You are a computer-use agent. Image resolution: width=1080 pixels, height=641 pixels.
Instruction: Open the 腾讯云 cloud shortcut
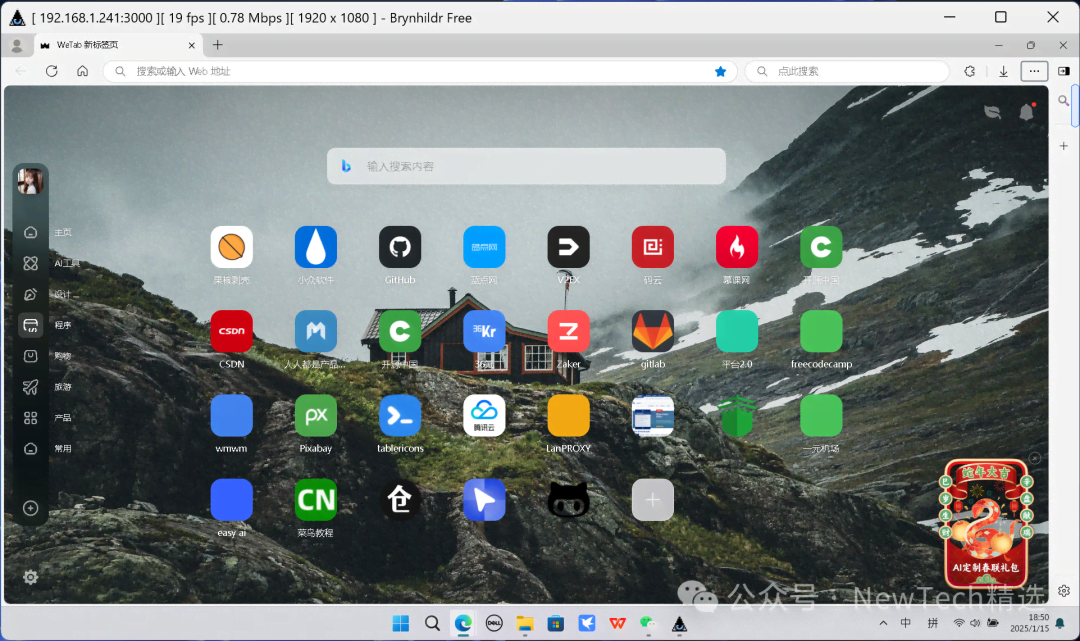[484, 415]
